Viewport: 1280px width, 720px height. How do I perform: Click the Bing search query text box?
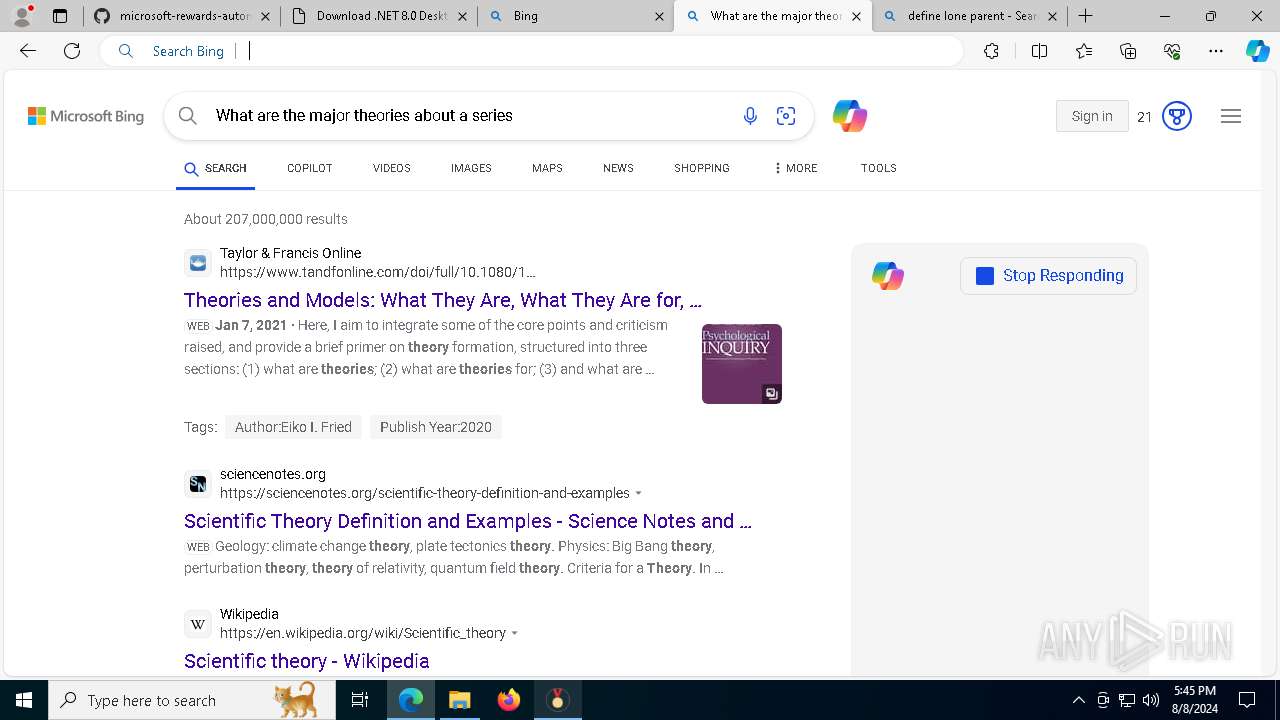(470, 116)
